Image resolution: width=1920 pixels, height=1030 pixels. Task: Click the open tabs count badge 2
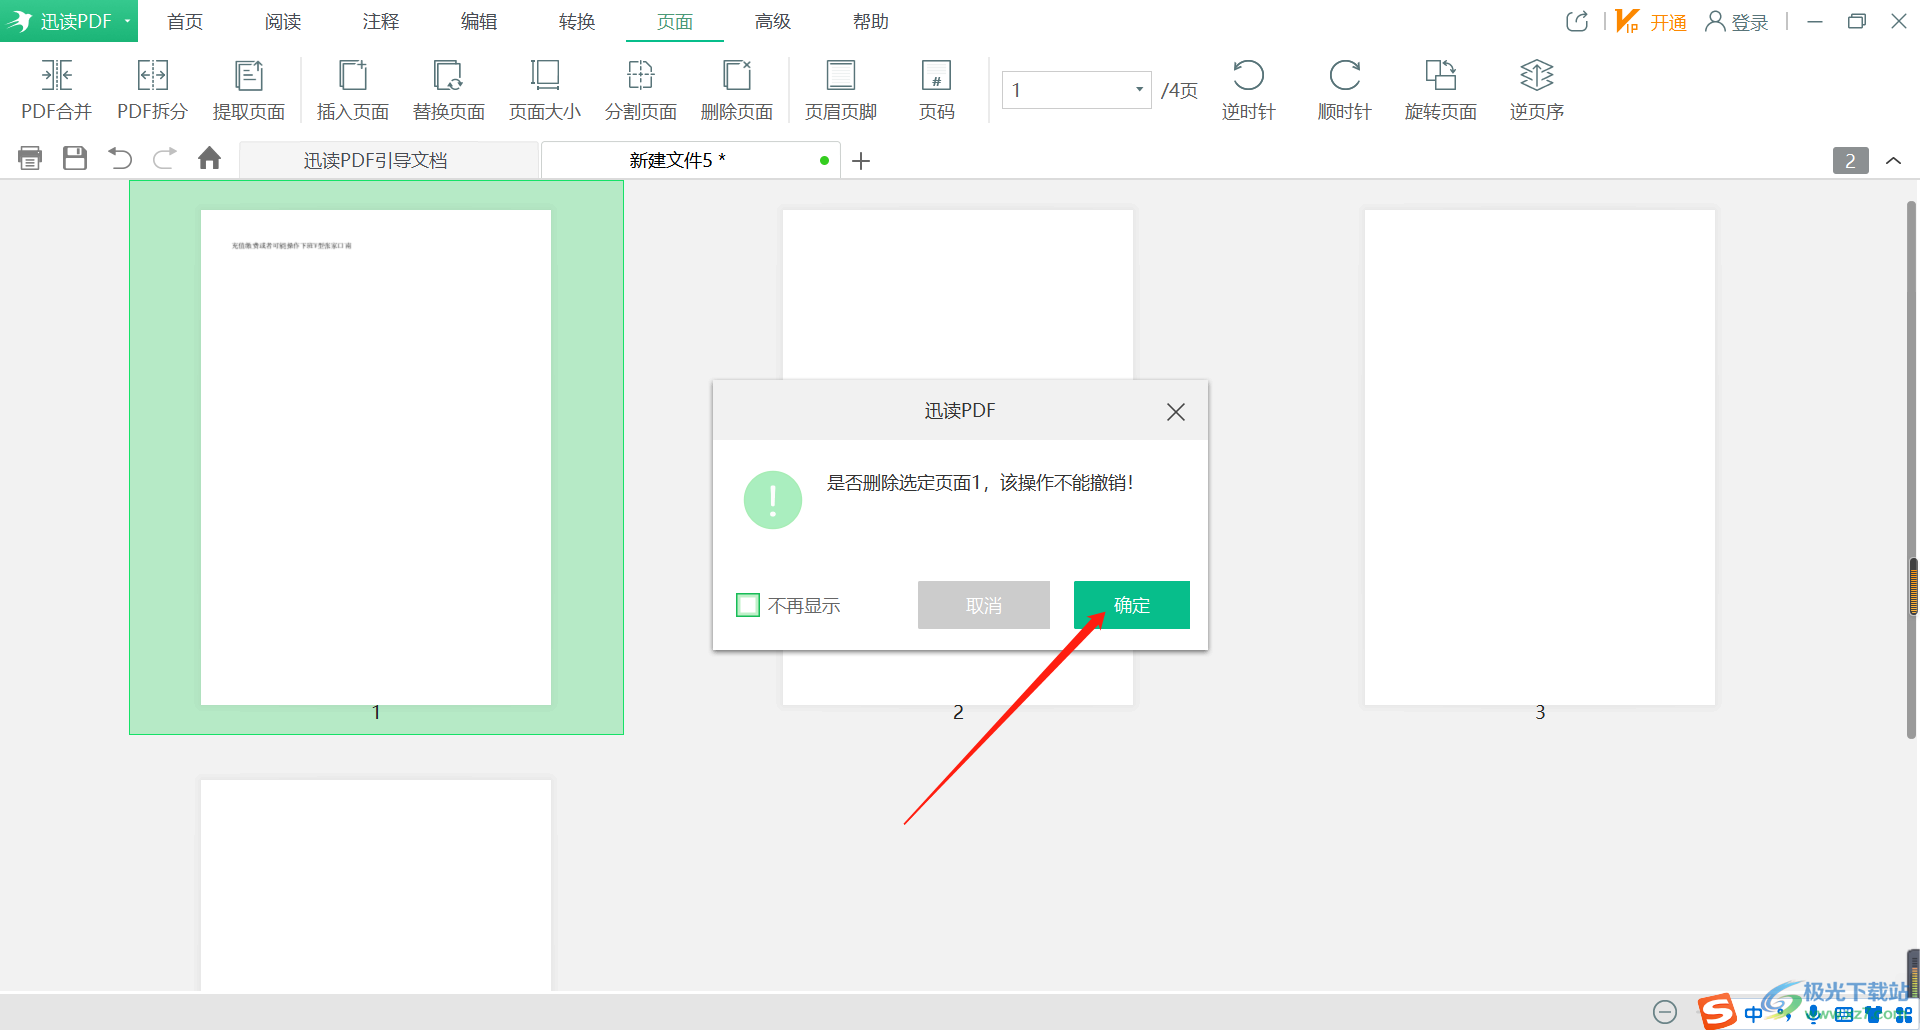click(x=1850, y=161)
